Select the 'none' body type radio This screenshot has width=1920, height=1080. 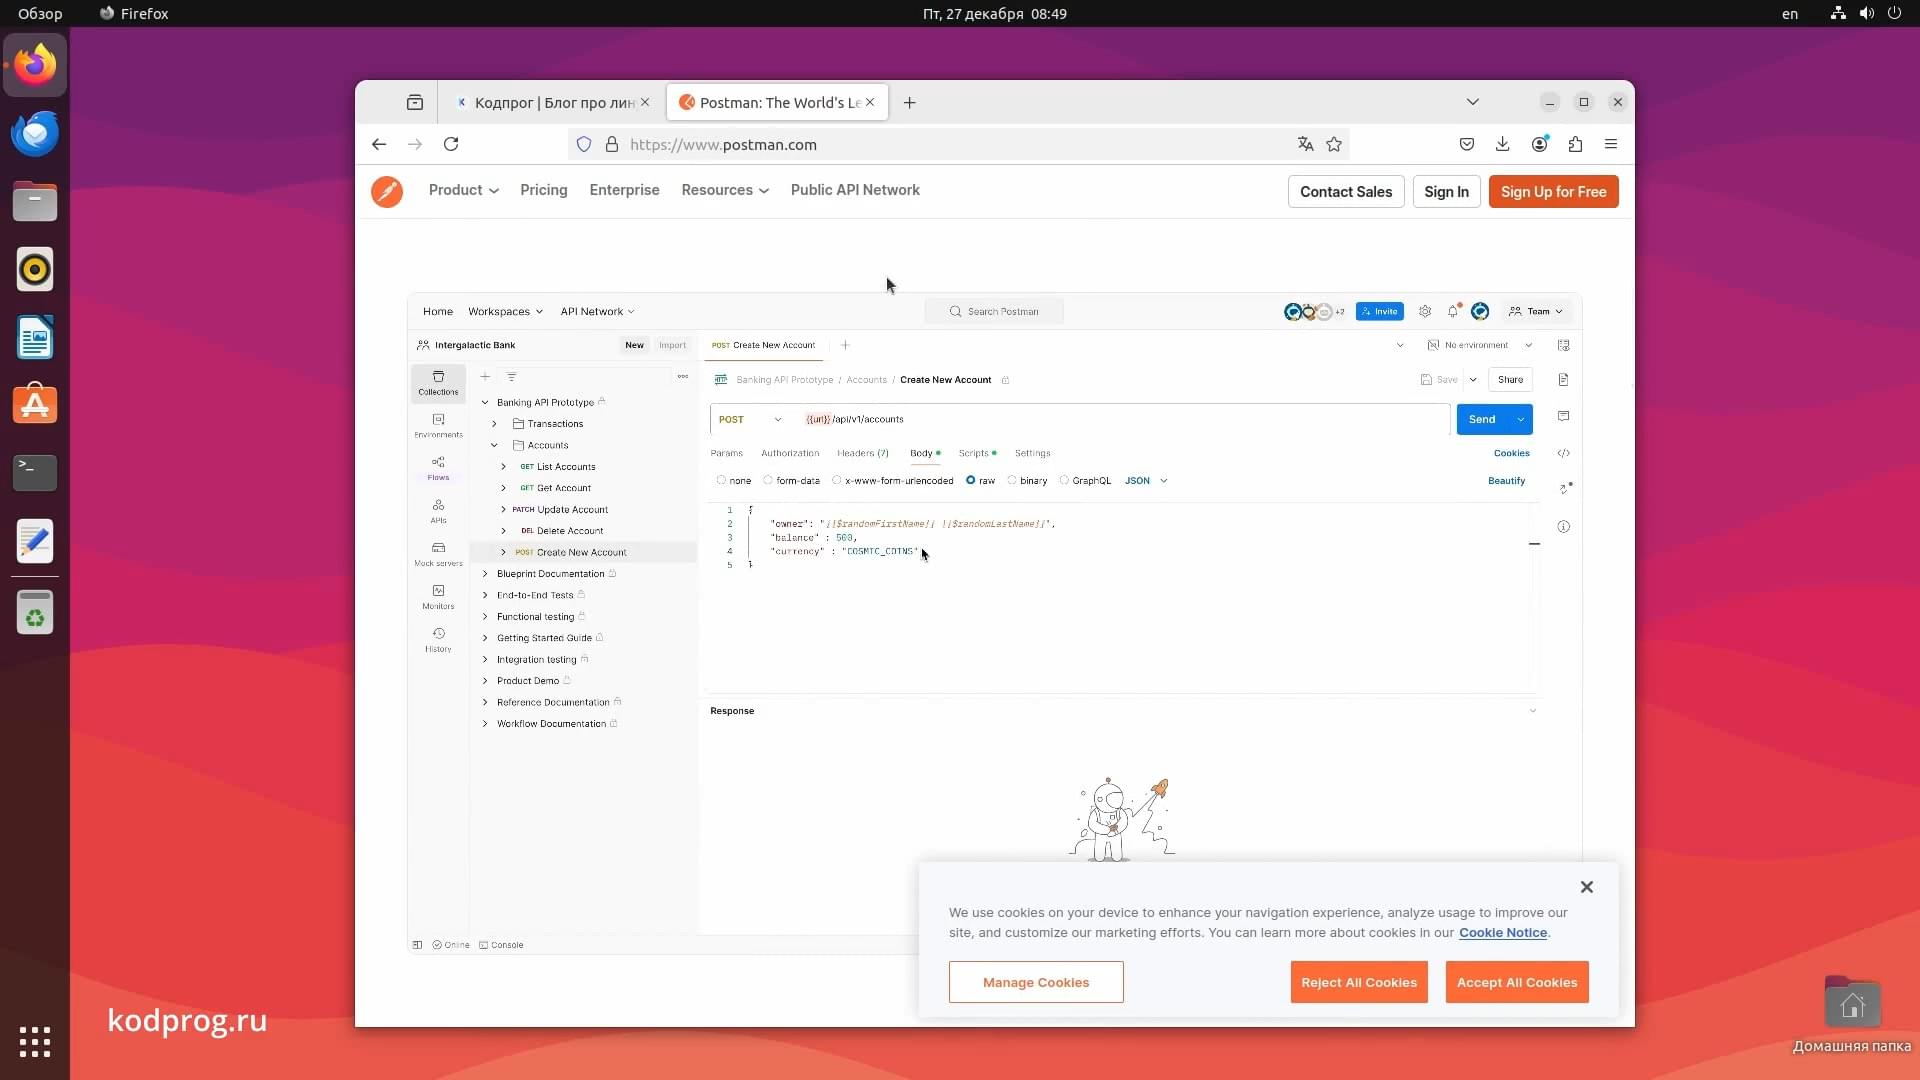721,481
